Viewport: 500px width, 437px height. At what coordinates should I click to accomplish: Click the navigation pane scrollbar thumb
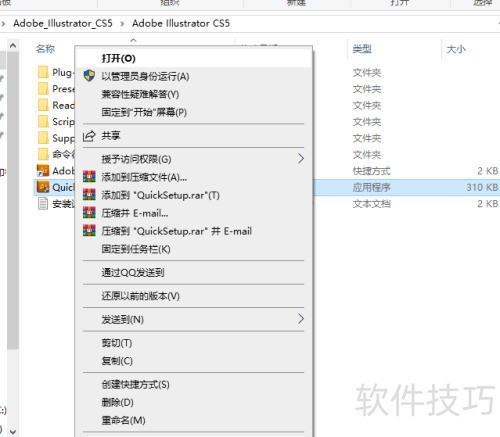pos(13,200)
